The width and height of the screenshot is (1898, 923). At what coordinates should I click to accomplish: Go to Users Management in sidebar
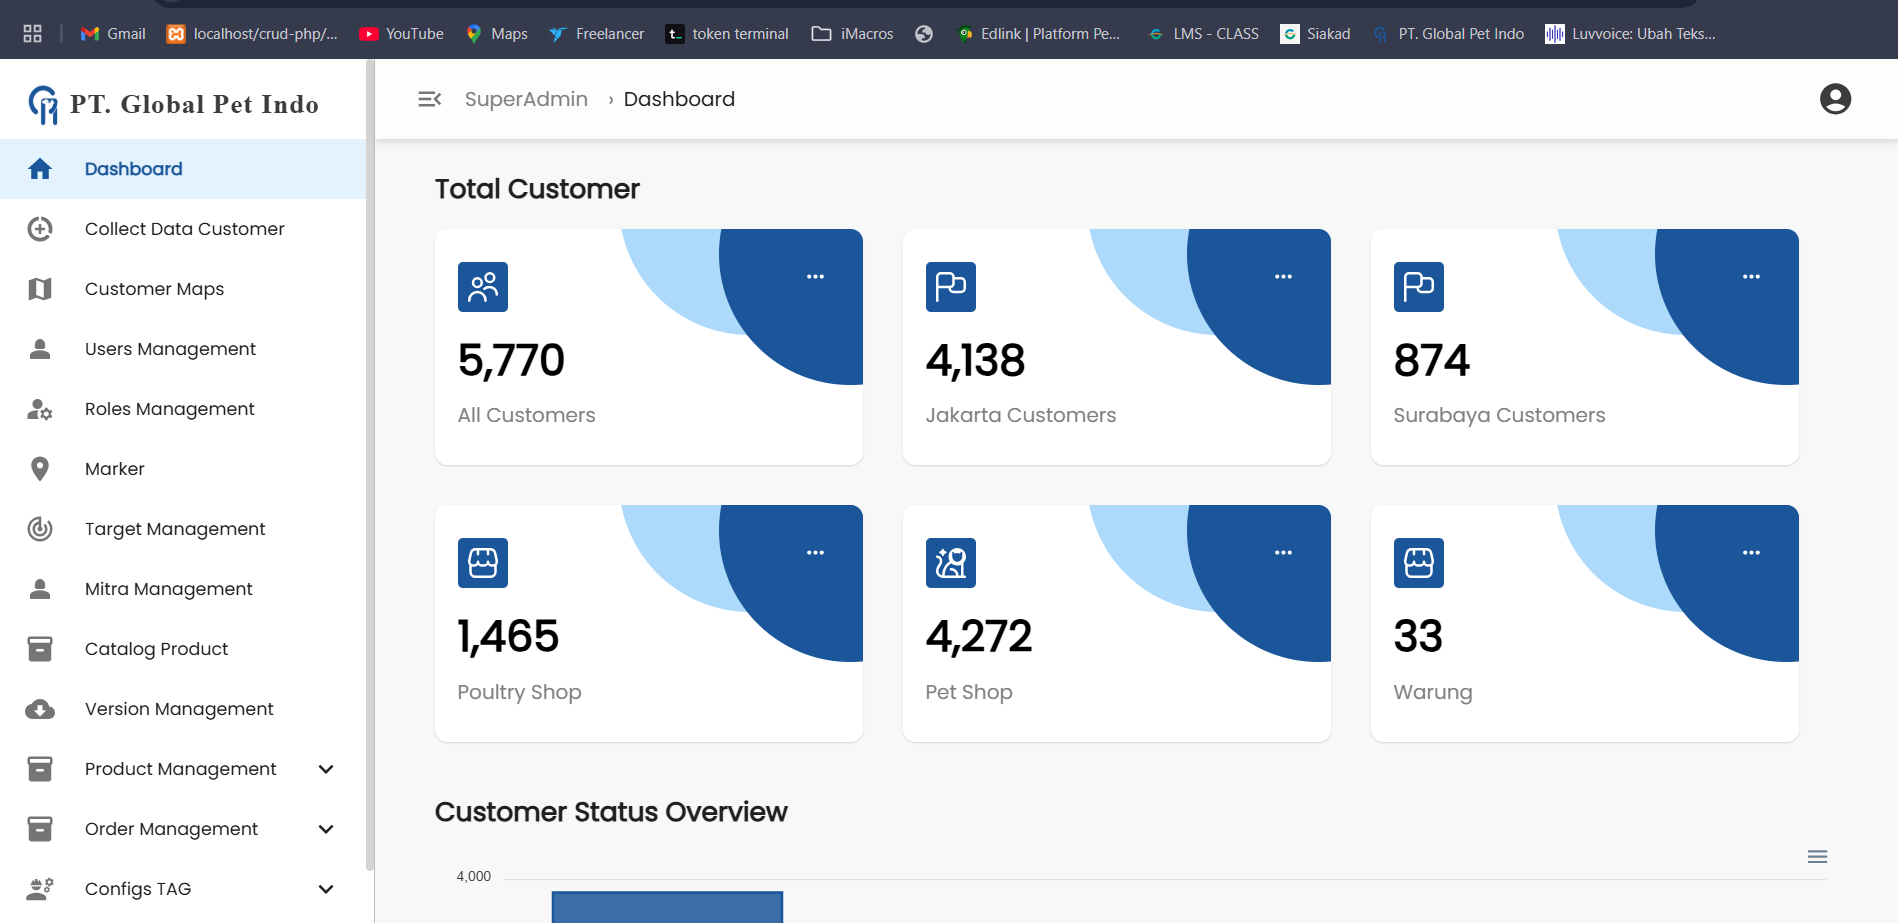pos(170,349)
